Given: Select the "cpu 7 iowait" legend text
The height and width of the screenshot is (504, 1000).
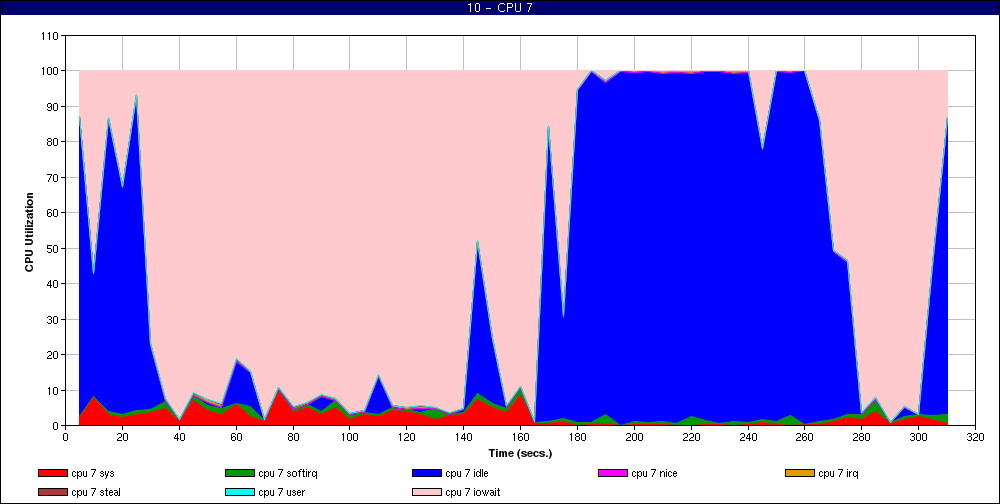Looking at the screenshot, I should (x=476, y=492).
